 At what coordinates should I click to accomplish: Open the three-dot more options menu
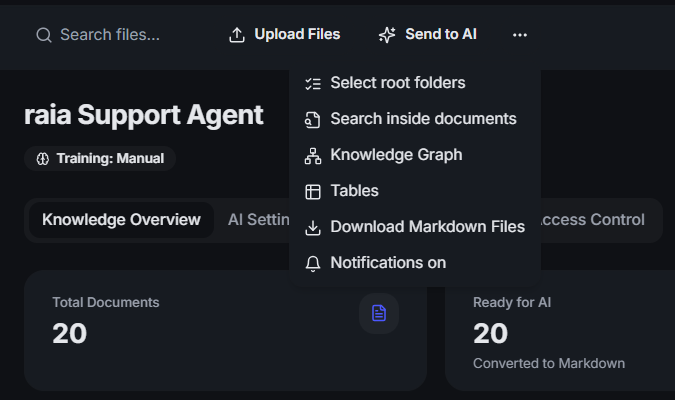coord(520,35)
